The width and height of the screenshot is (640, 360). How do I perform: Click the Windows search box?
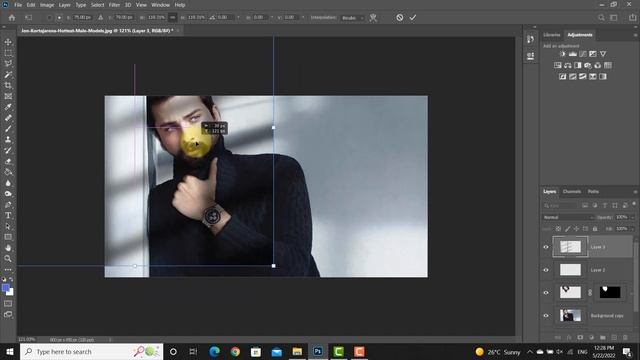pos(91,351)
